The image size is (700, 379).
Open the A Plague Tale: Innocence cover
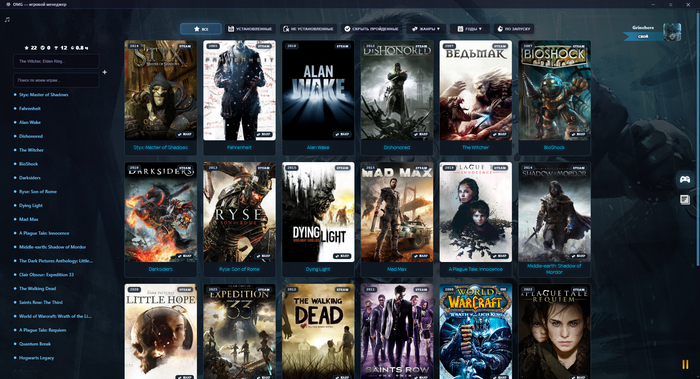pyautogui.click(x=476, y=212)
